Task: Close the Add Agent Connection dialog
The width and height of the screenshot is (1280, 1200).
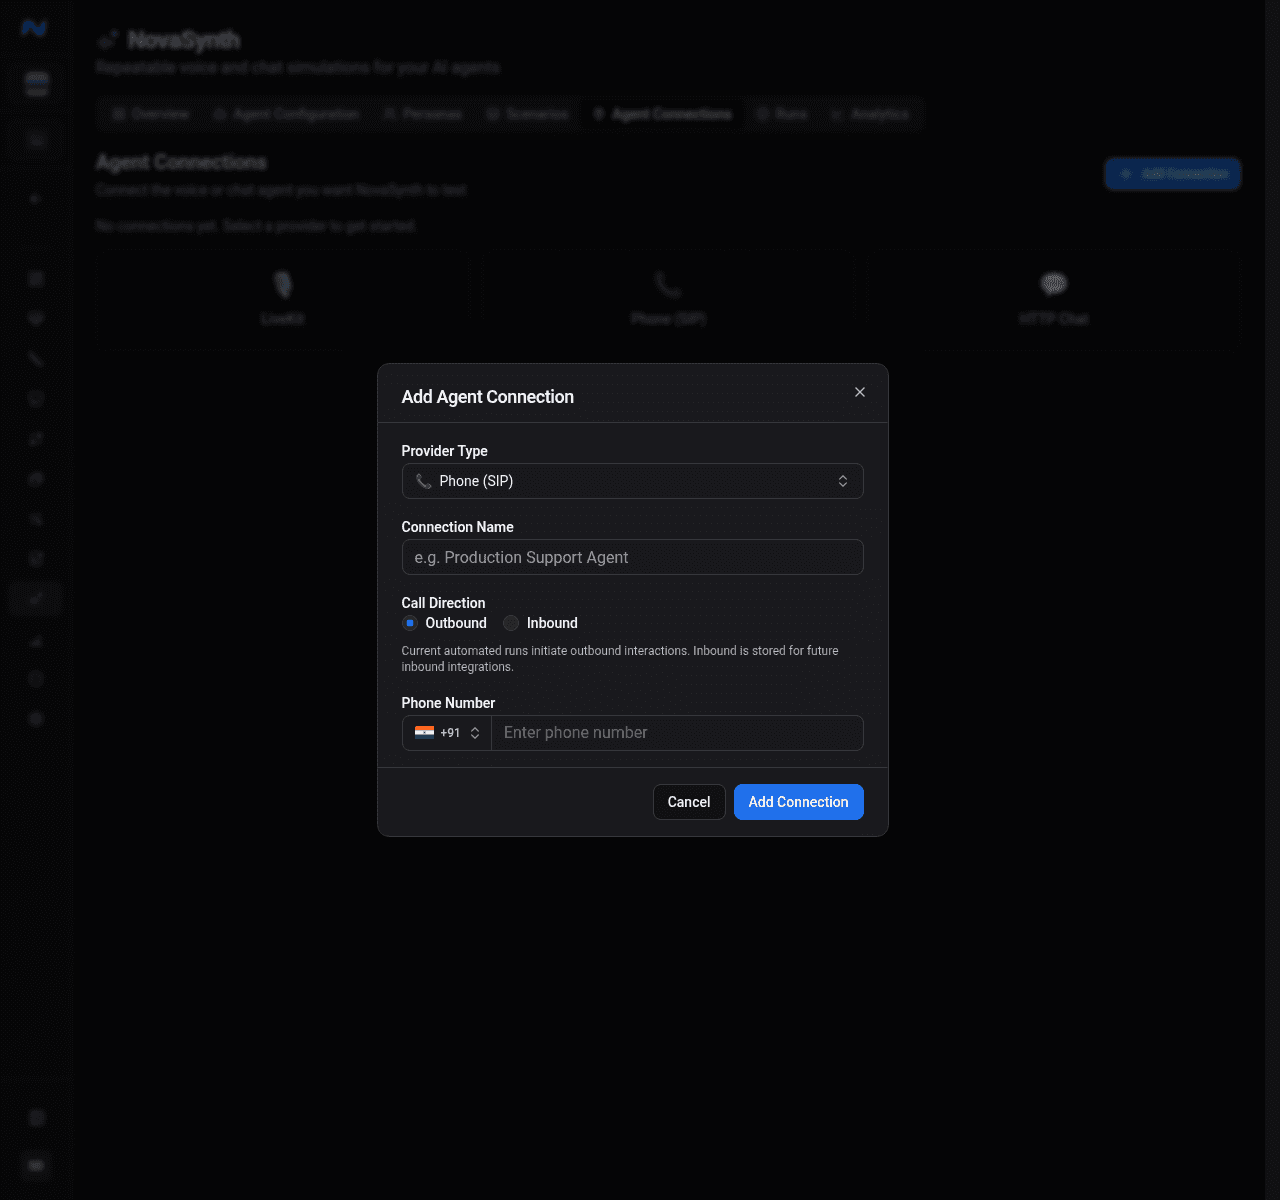Action: tap(860, 392)
